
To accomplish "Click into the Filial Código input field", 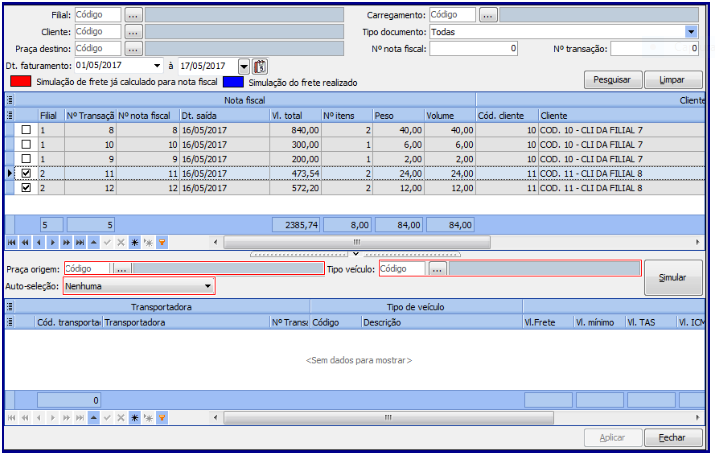I will 98,15.
